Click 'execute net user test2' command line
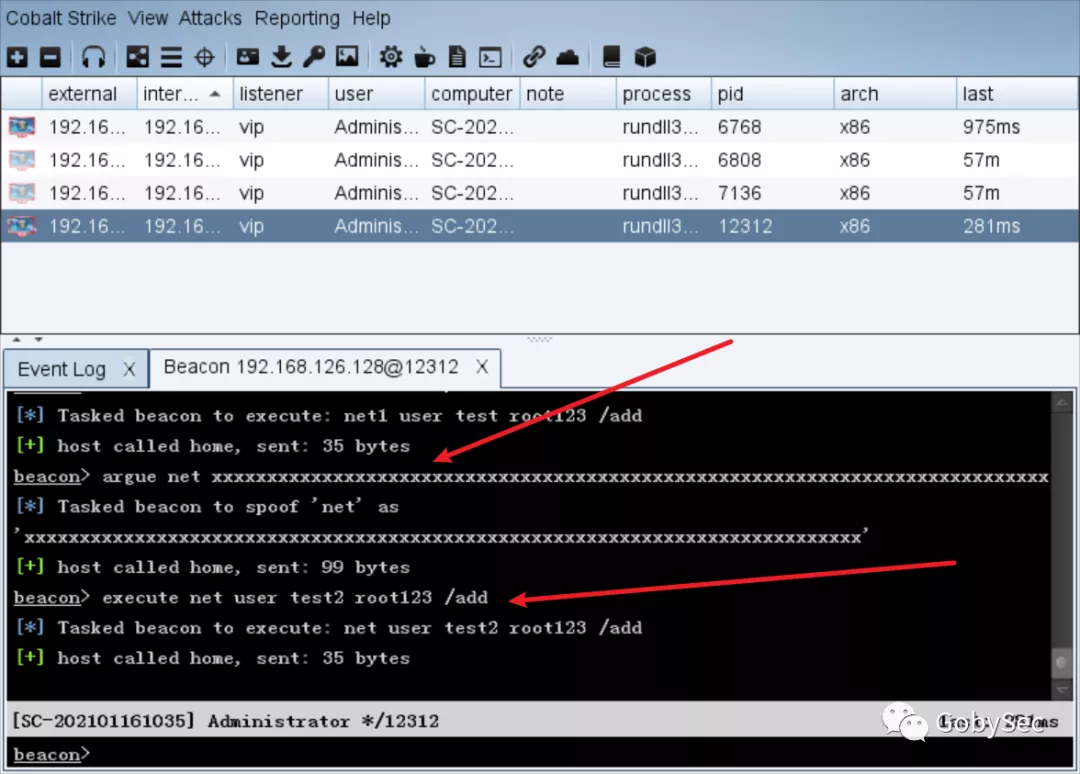 (251, 598)
